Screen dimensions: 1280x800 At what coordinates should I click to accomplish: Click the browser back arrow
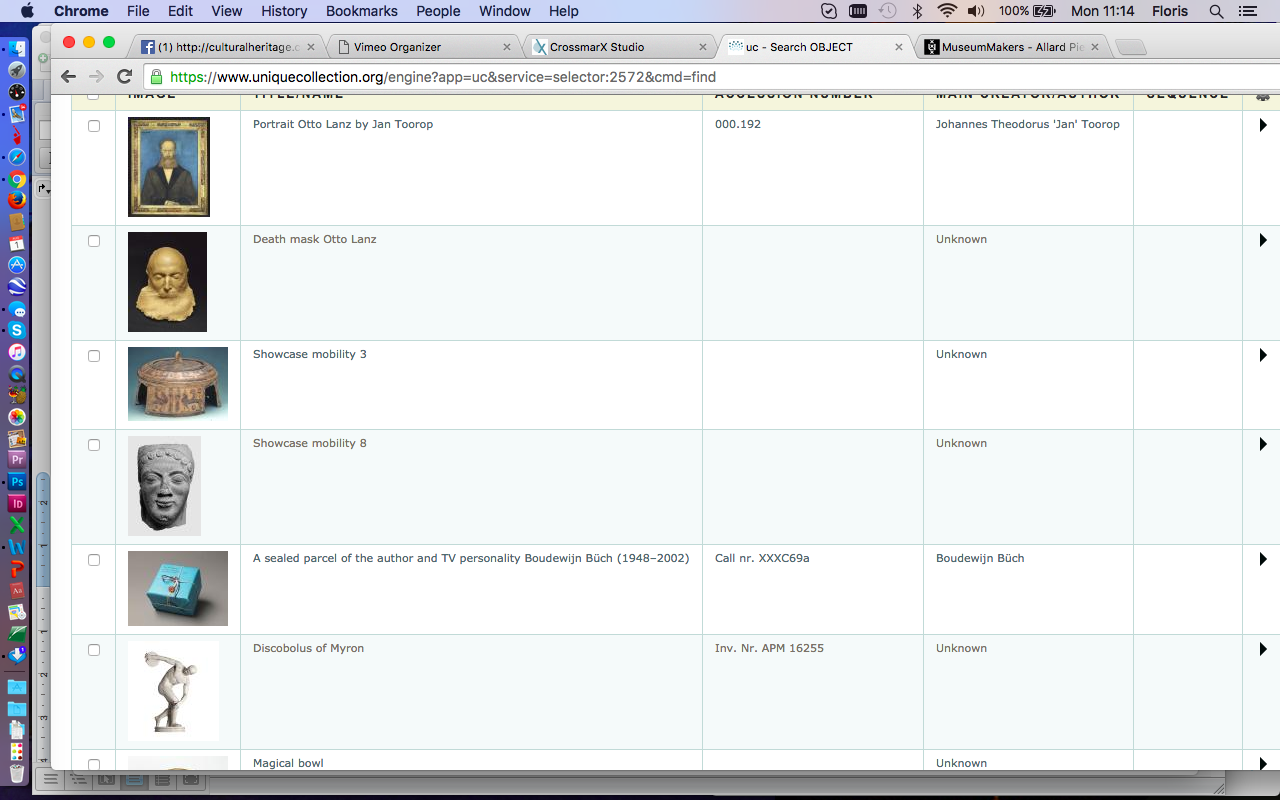68,77
